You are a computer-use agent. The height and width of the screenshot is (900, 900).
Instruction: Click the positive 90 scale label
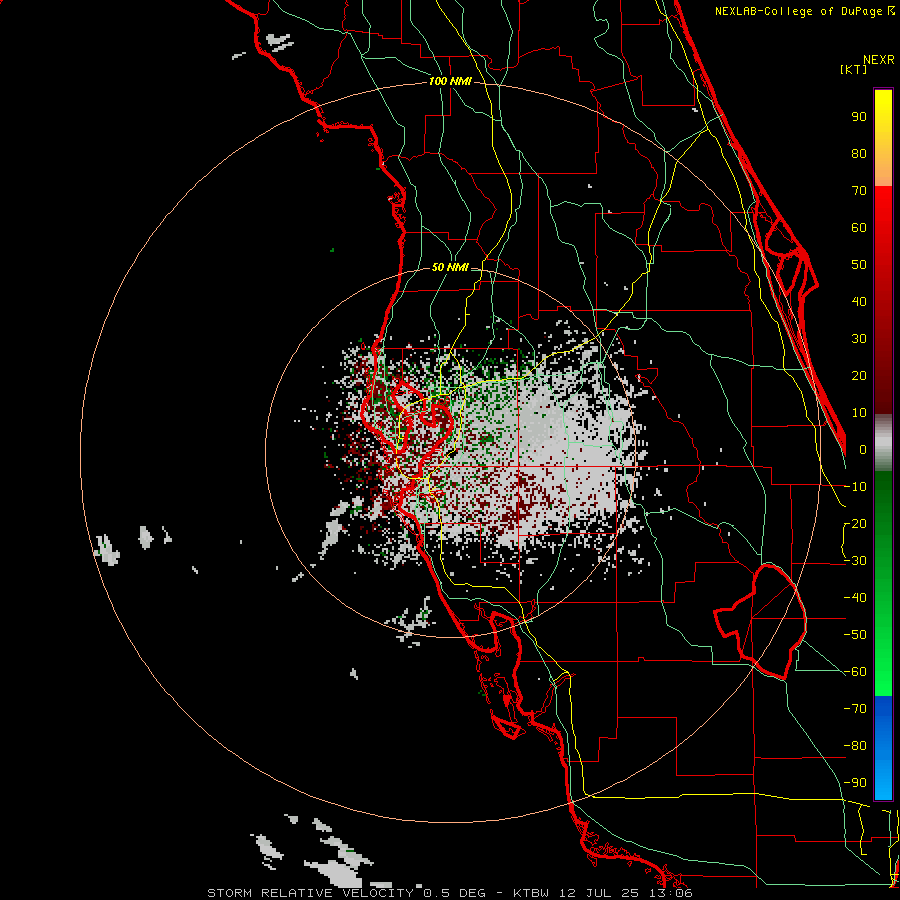[x=859, y=117]
